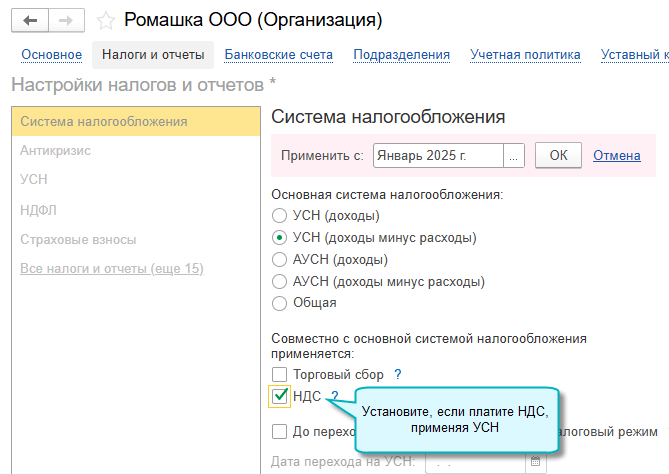Select АУСН (доходы минус расходы) option
Screen dimensions: 669x474
[x=279, y=280]
